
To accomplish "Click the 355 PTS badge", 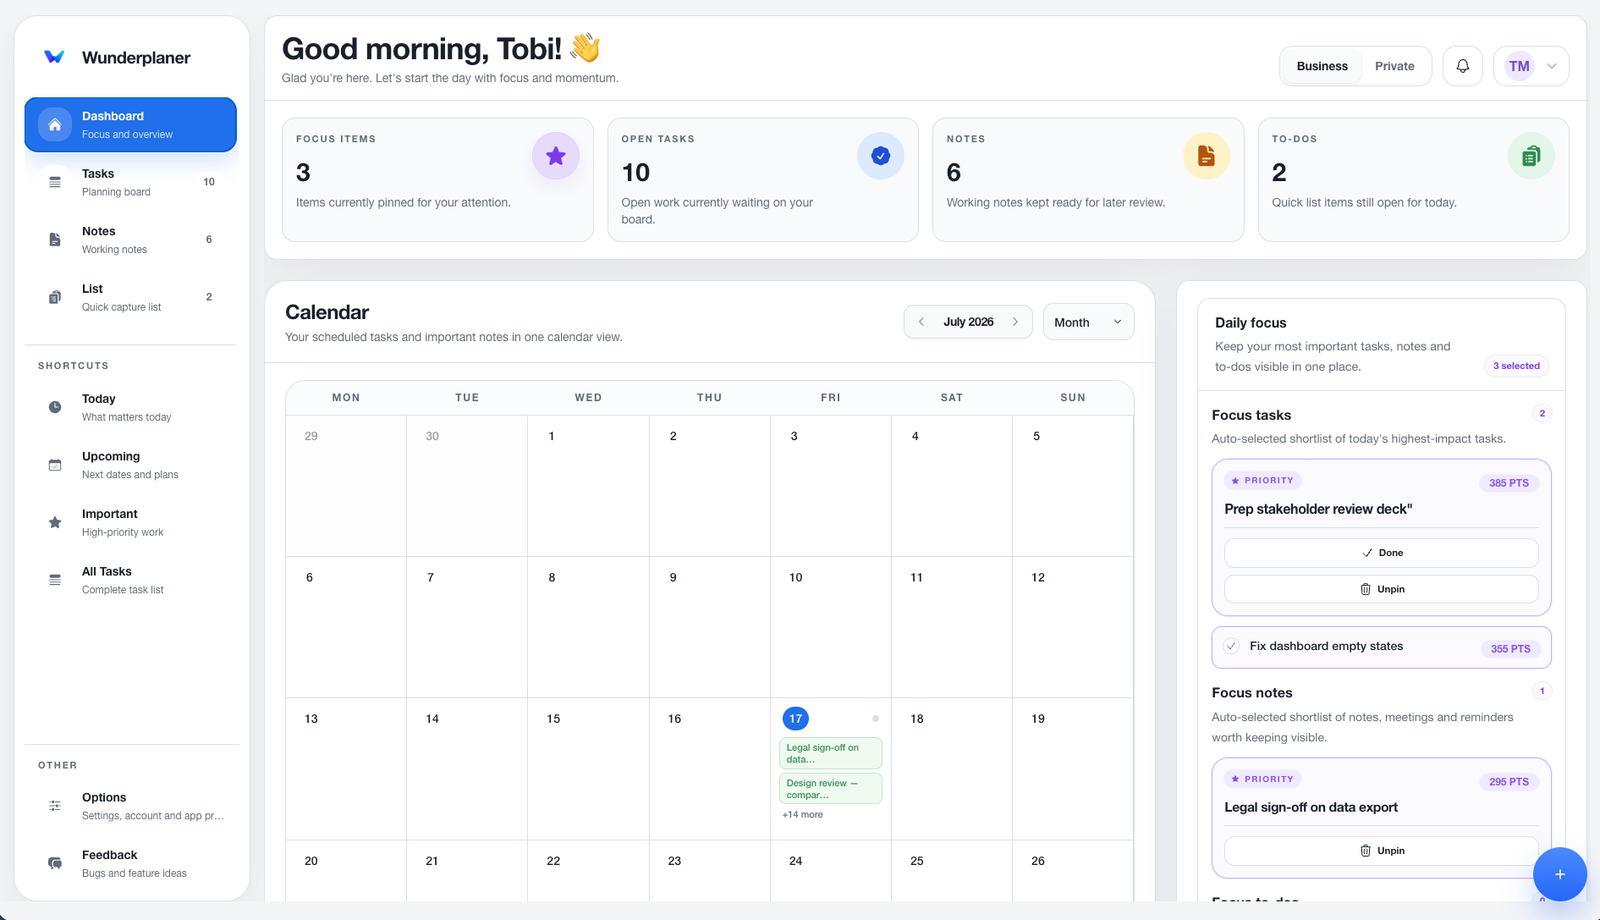I will [x=1510, y=649].
